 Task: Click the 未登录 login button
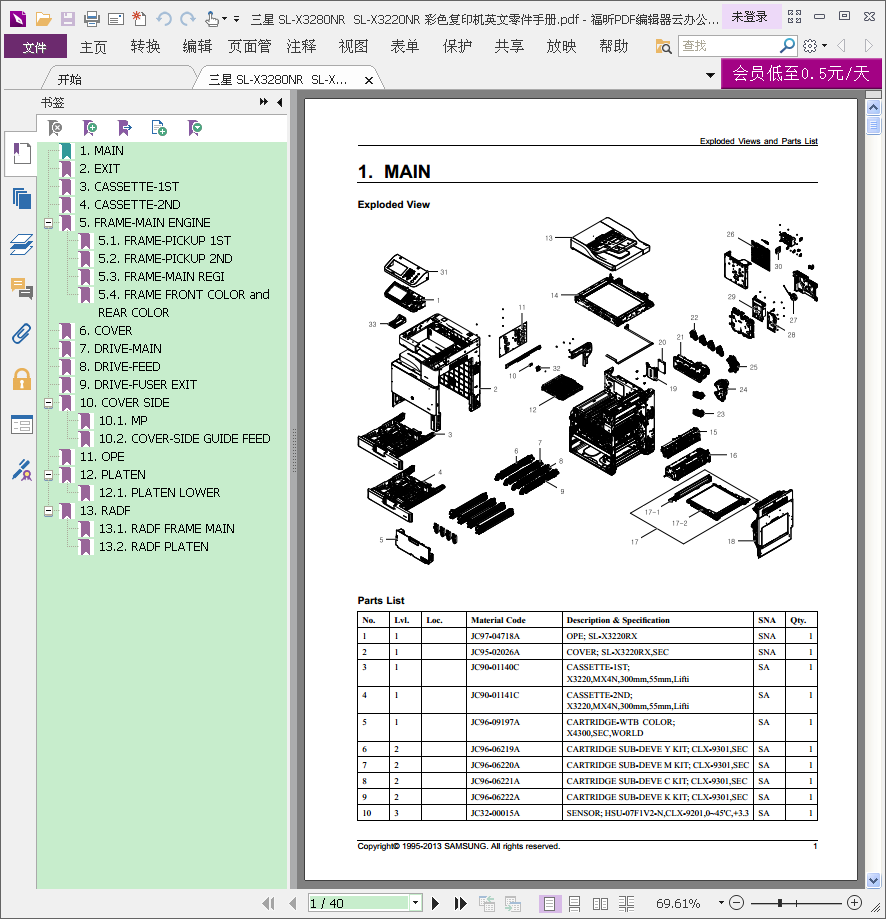pos(750,16)
